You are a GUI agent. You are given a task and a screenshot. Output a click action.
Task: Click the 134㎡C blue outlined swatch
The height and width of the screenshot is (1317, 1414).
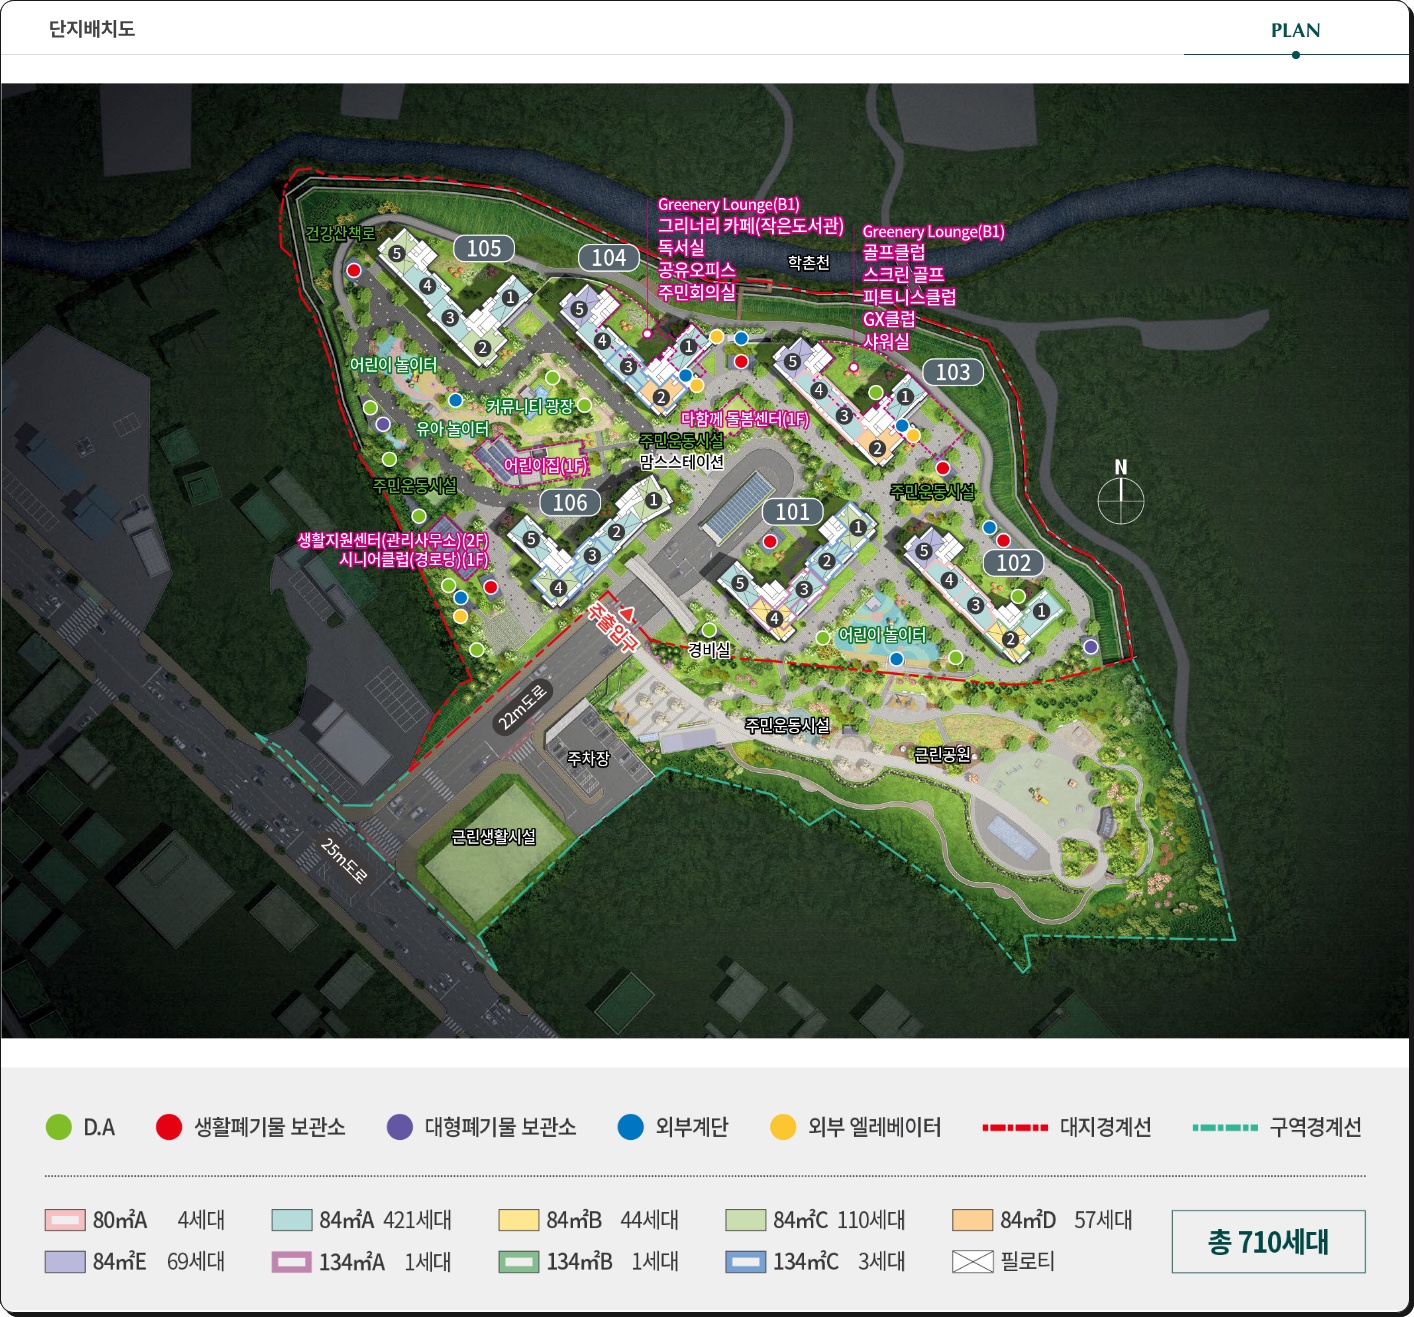point(746,1262)
